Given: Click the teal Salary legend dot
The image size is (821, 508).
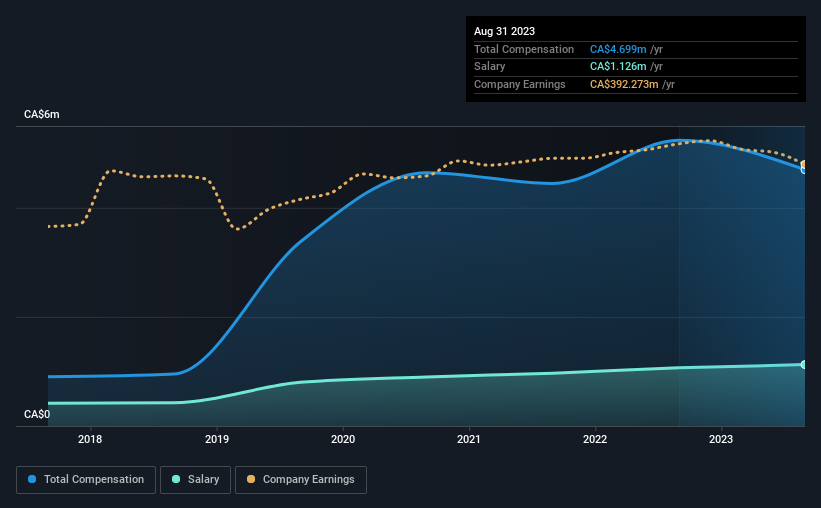Looking at the screenshot, I should [x=176, y=479].
